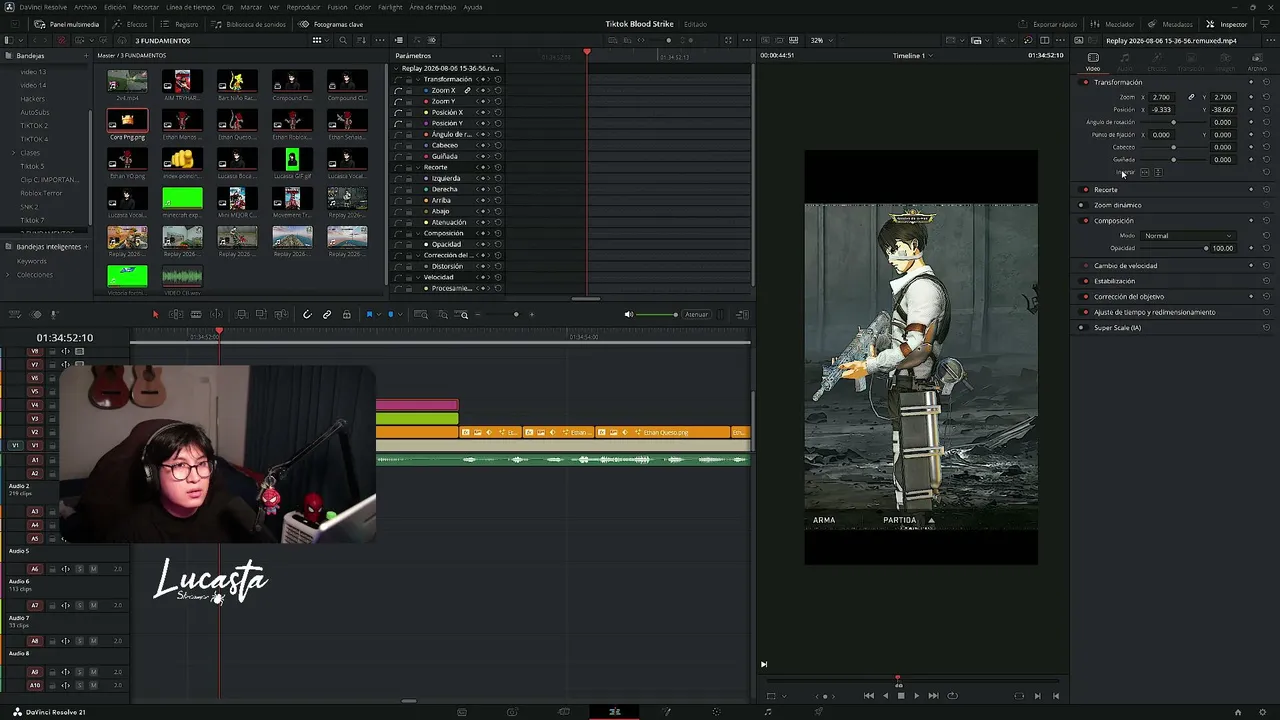Open the Cut page

coord(563,712)
